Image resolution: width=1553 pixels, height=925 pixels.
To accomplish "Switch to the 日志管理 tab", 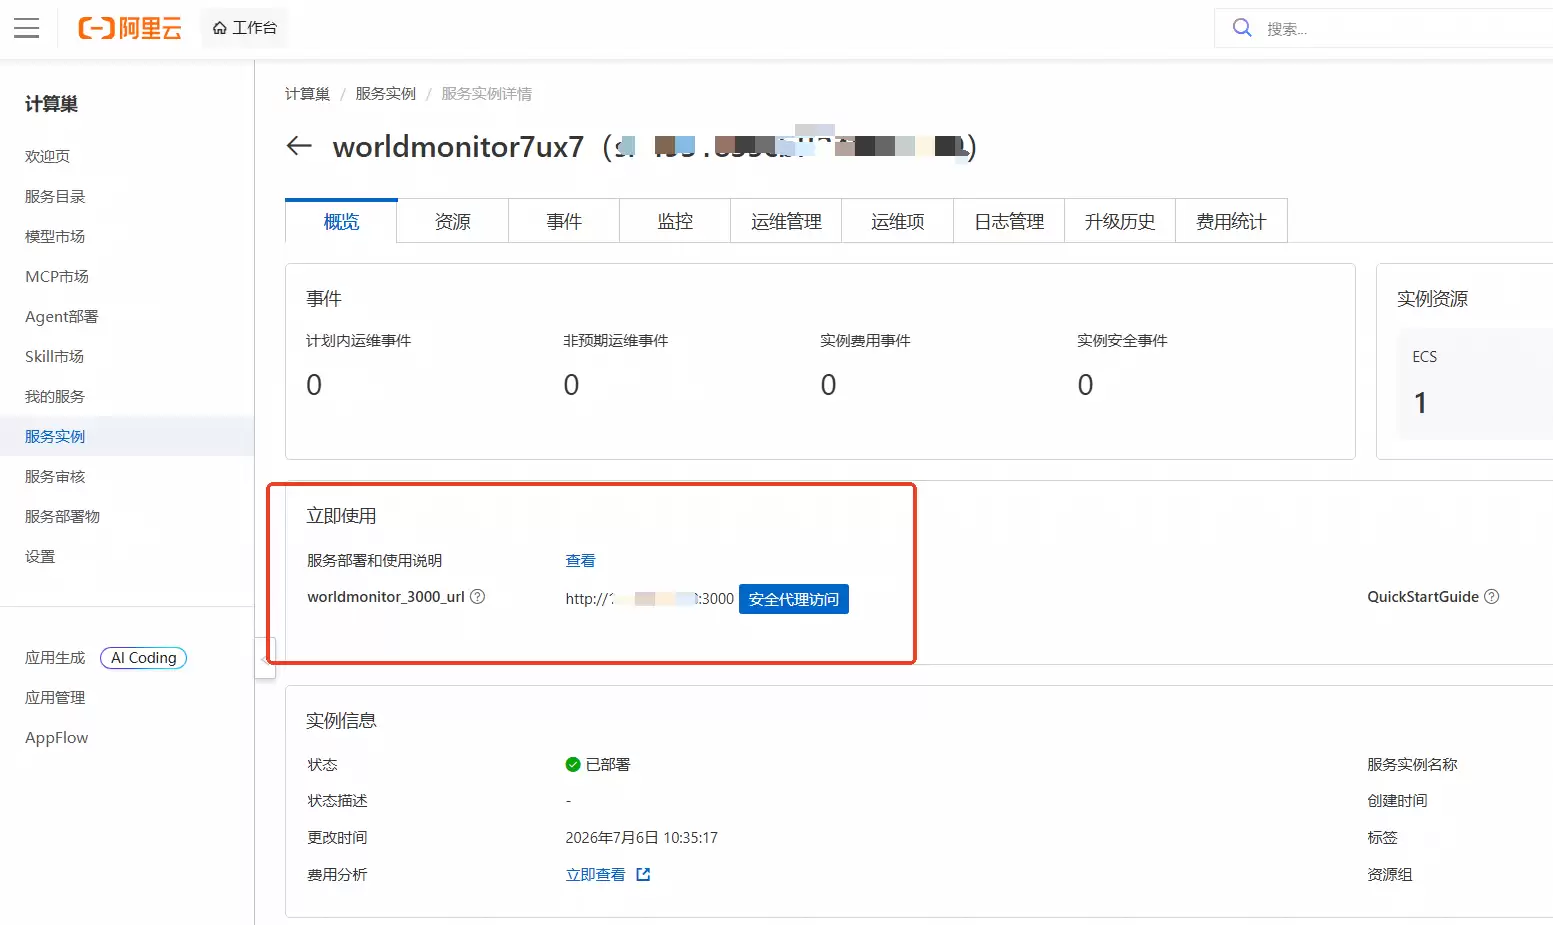I will 1009,221.
